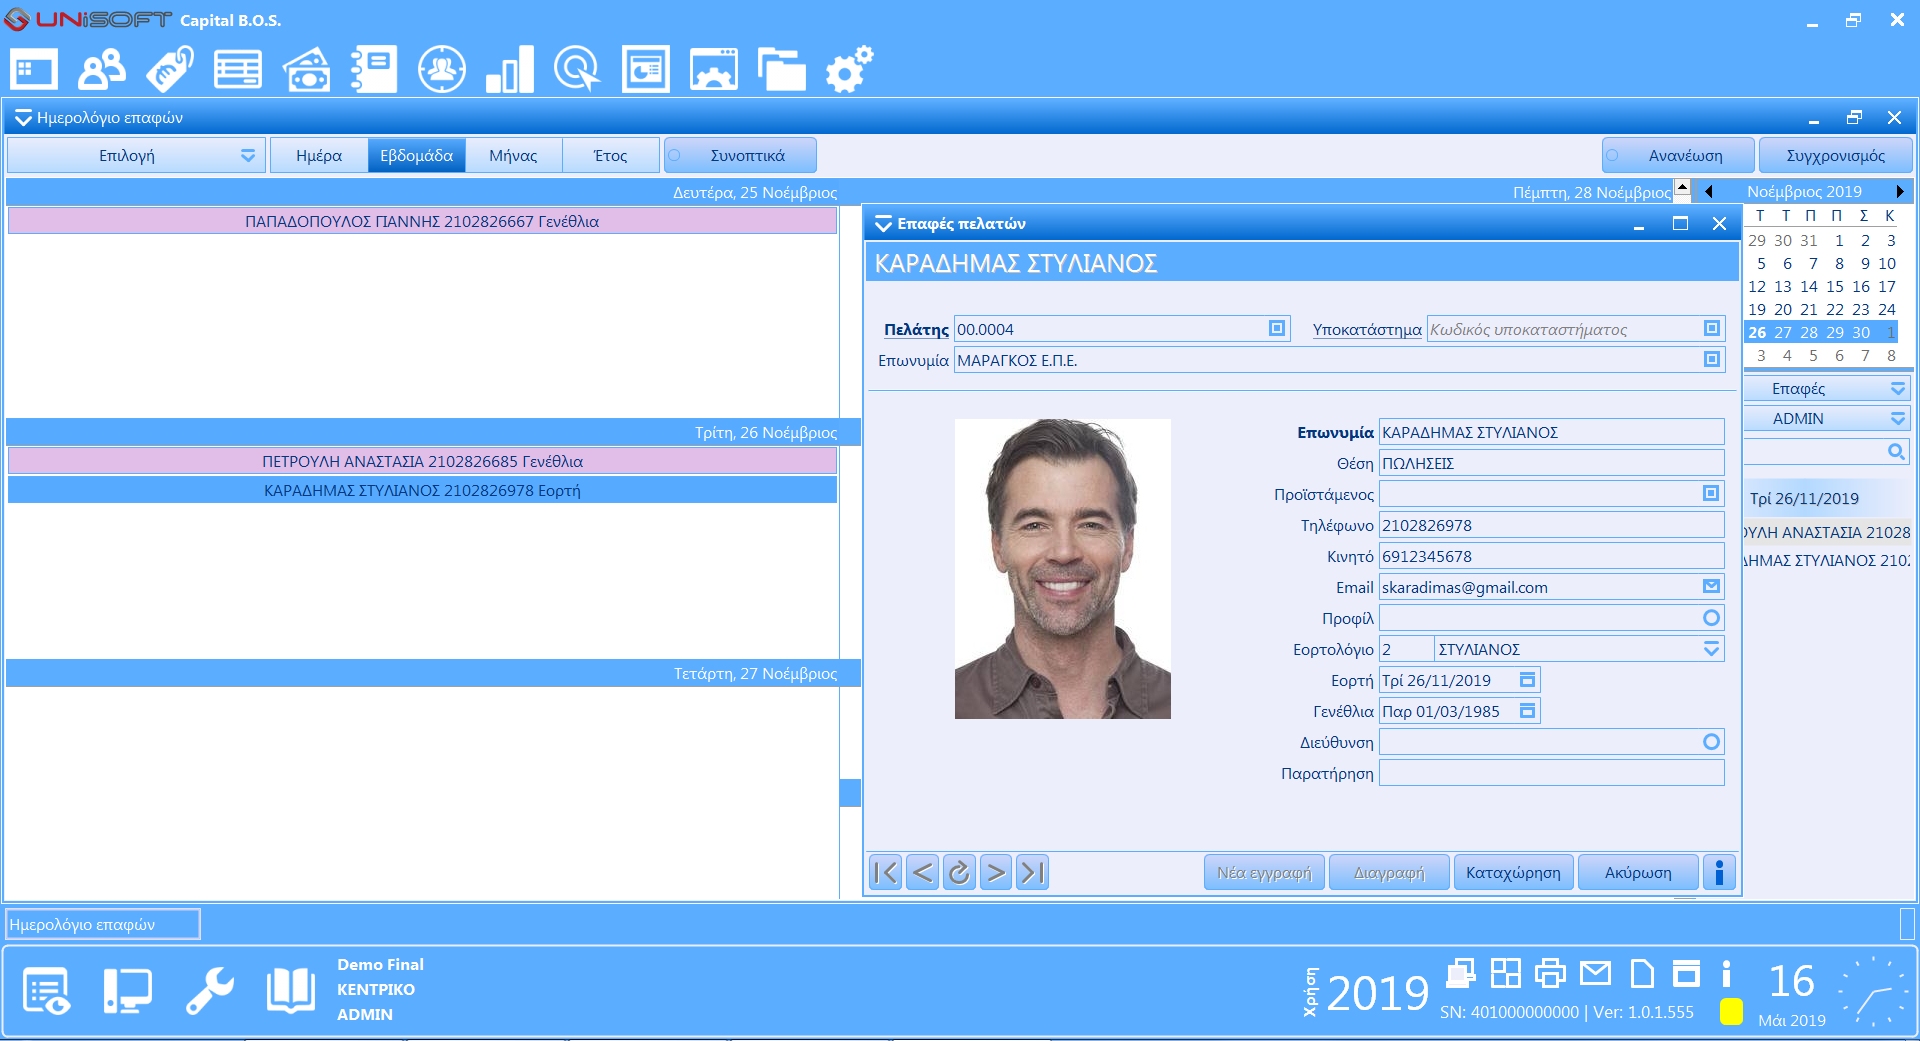Open the gears settings icon
The image size is (1920, 1041).
point(849,70)
